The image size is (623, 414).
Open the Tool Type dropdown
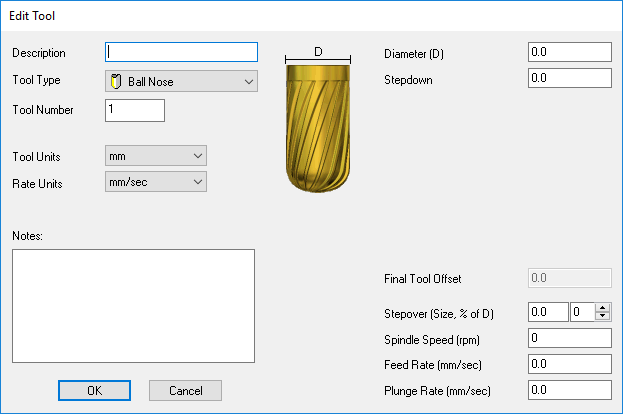181,82
